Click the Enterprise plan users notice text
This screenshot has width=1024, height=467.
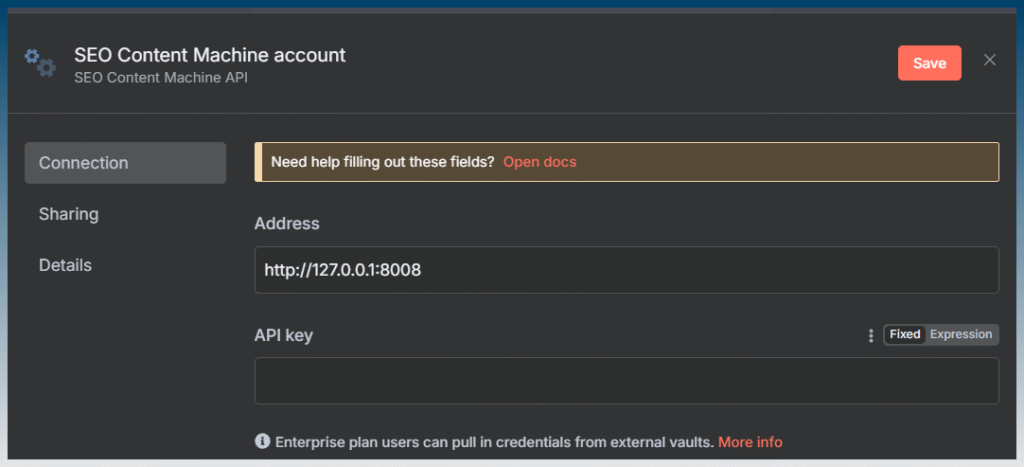[x=494, y=442]
